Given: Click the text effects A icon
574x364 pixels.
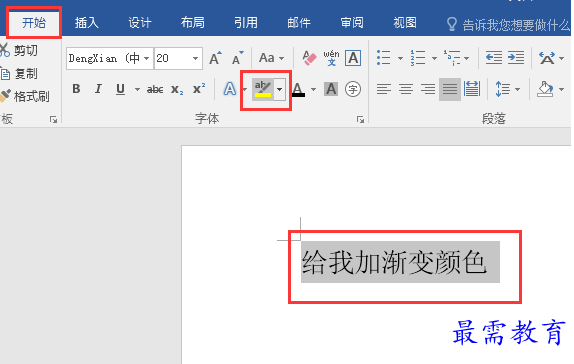Looking at the screenshot, I should (230, 89).
